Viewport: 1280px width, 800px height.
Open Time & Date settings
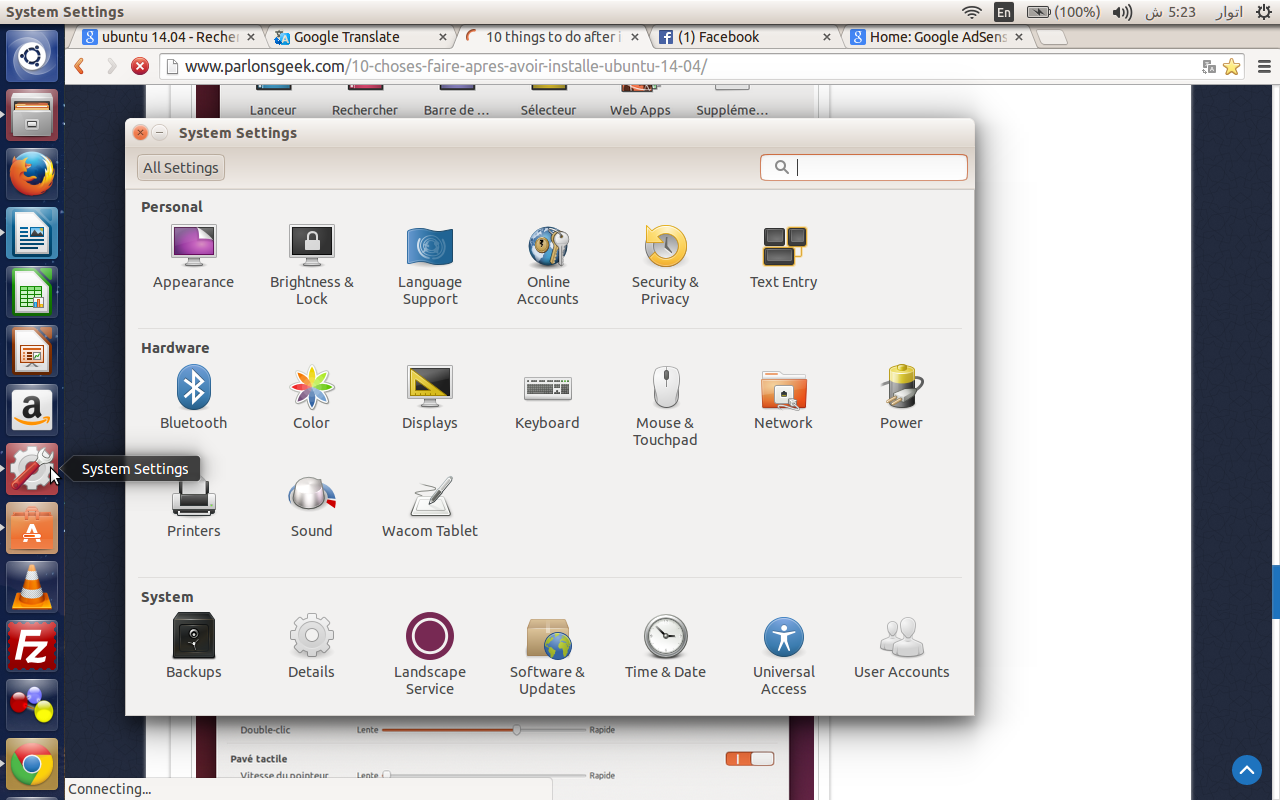tap(665, 647)
